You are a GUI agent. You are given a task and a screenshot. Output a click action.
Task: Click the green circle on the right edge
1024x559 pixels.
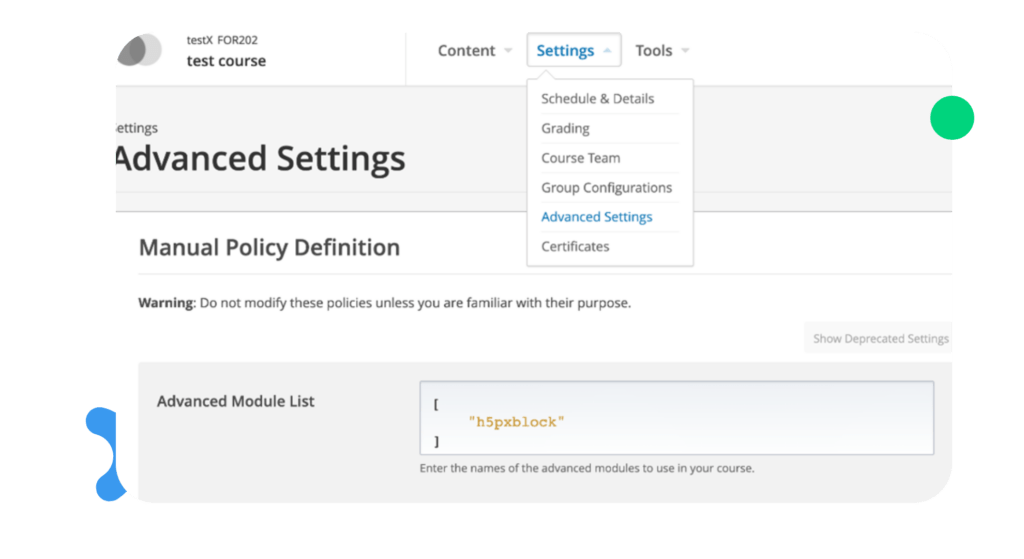pos(951,118)
